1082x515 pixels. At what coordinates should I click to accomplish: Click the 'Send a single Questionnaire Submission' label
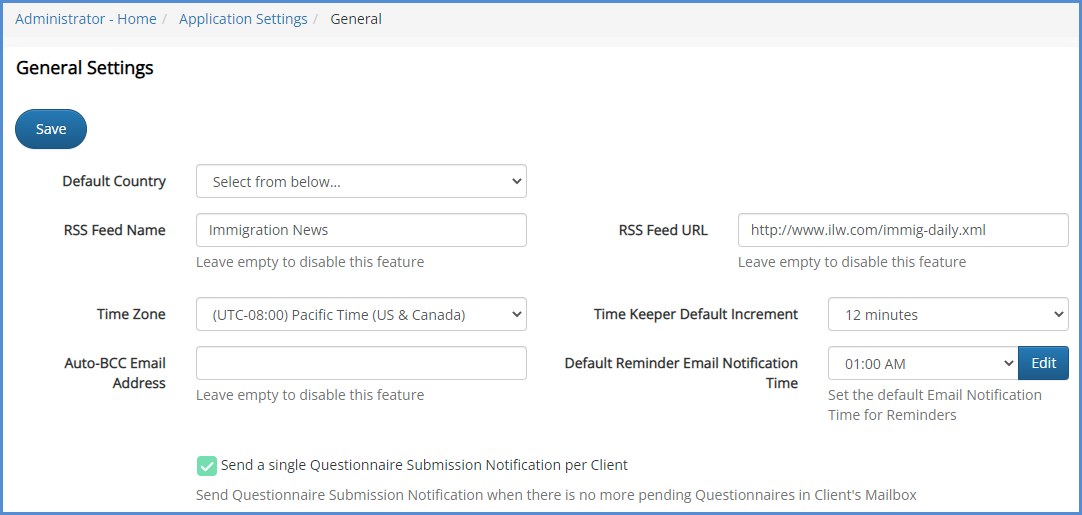click(424, 465)
